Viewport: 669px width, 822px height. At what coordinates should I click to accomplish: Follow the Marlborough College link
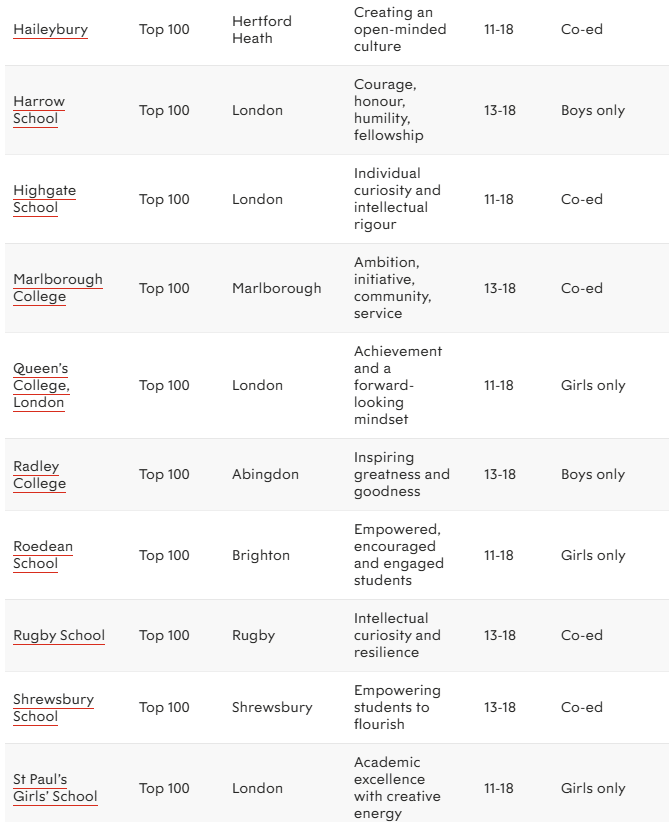pyautogui.click(x=57, y=288)
